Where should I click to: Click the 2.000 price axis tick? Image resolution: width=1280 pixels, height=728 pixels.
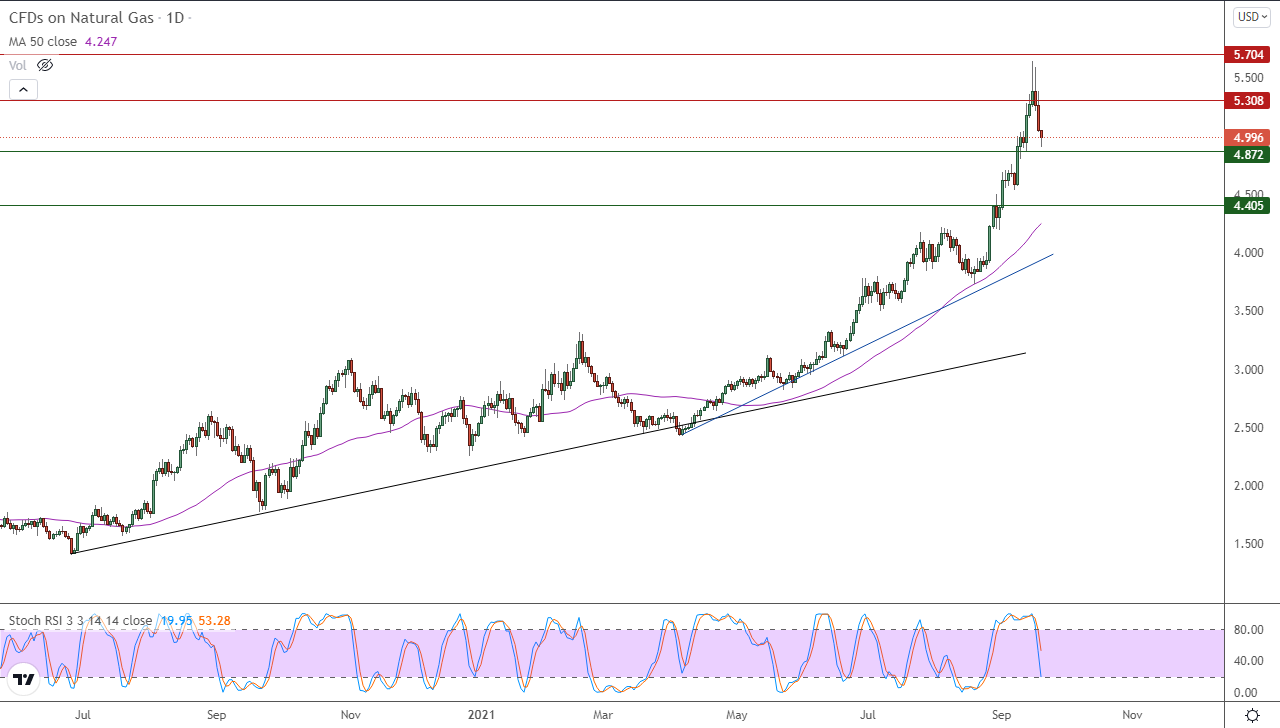[x=1250, y=486]
